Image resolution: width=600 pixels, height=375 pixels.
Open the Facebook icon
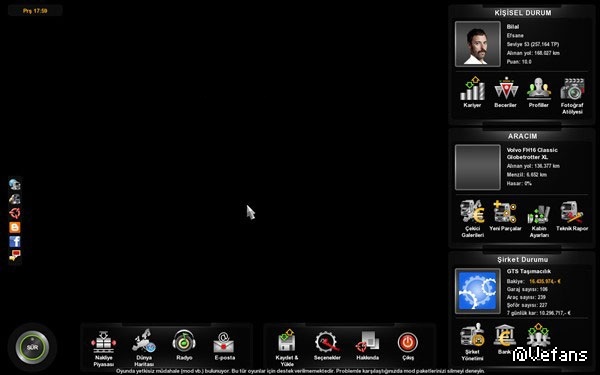(15, 241)
